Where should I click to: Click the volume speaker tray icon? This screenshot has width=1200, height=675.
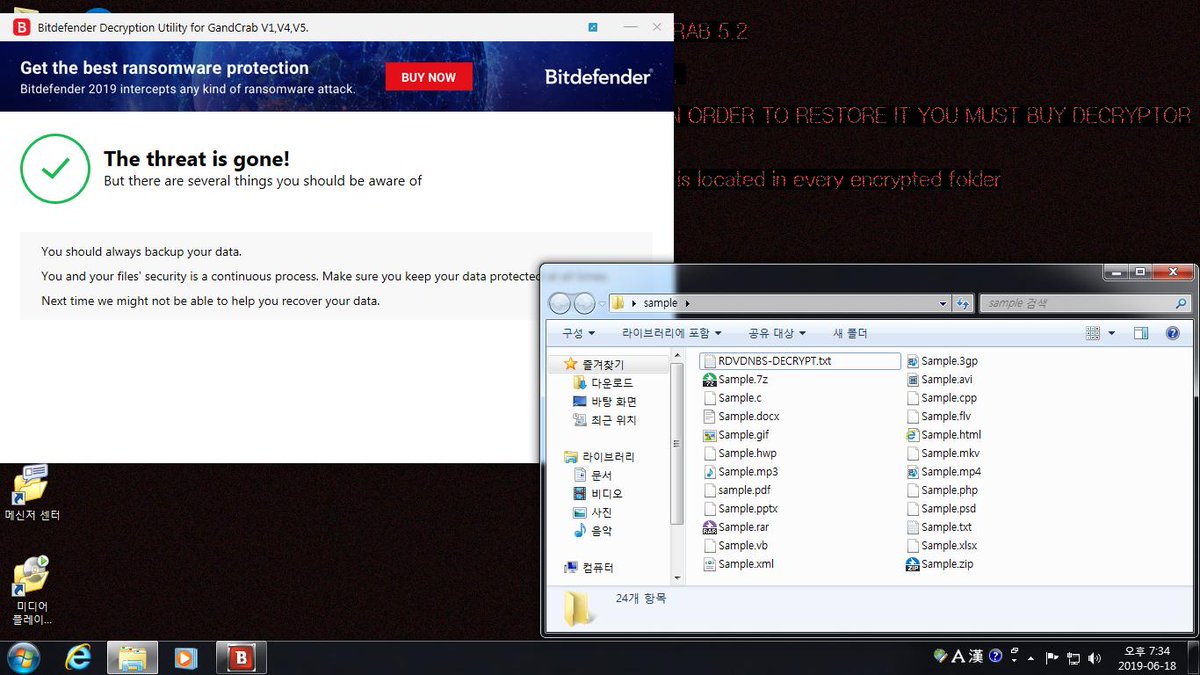tap(1095, 658)
